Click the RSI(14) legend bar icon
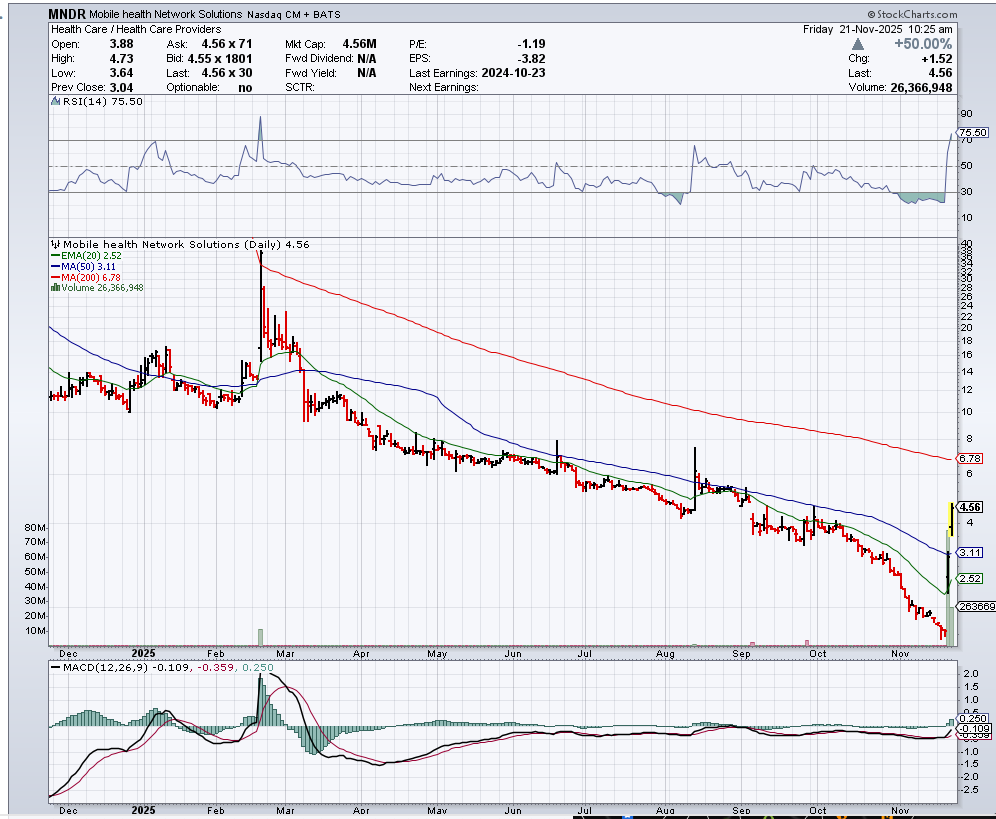The image size is (996, 819). (55, 101)
